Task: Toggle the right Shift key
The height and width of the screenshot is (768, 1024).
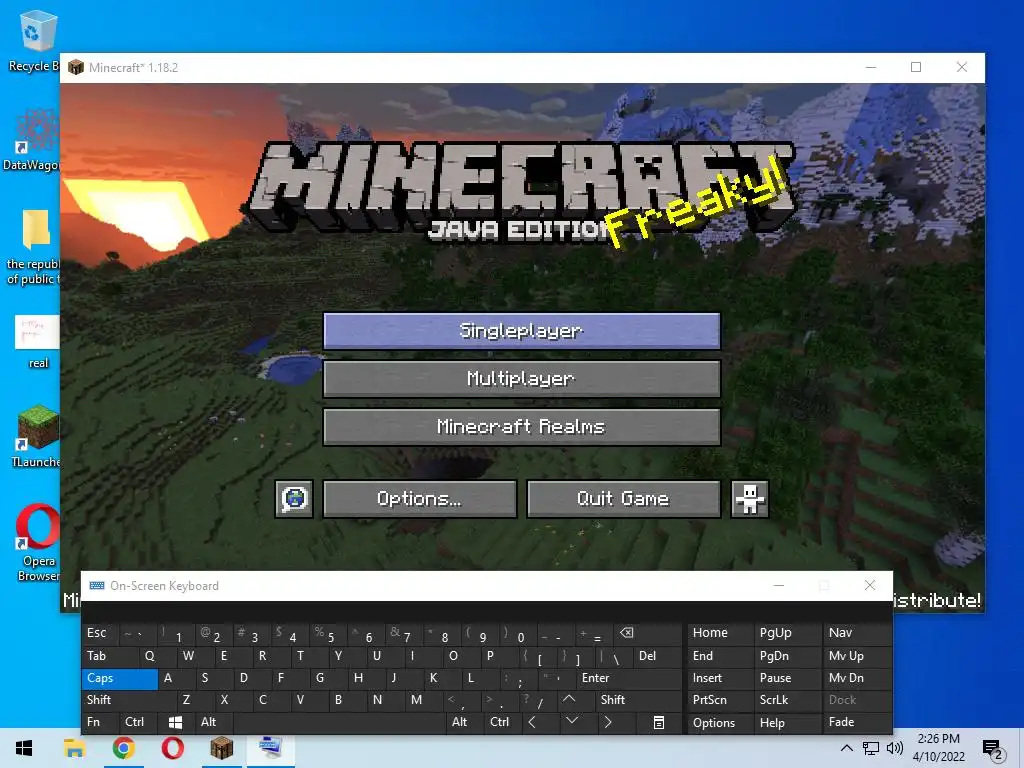Action: pyautogui.click(x=637, y=700)
